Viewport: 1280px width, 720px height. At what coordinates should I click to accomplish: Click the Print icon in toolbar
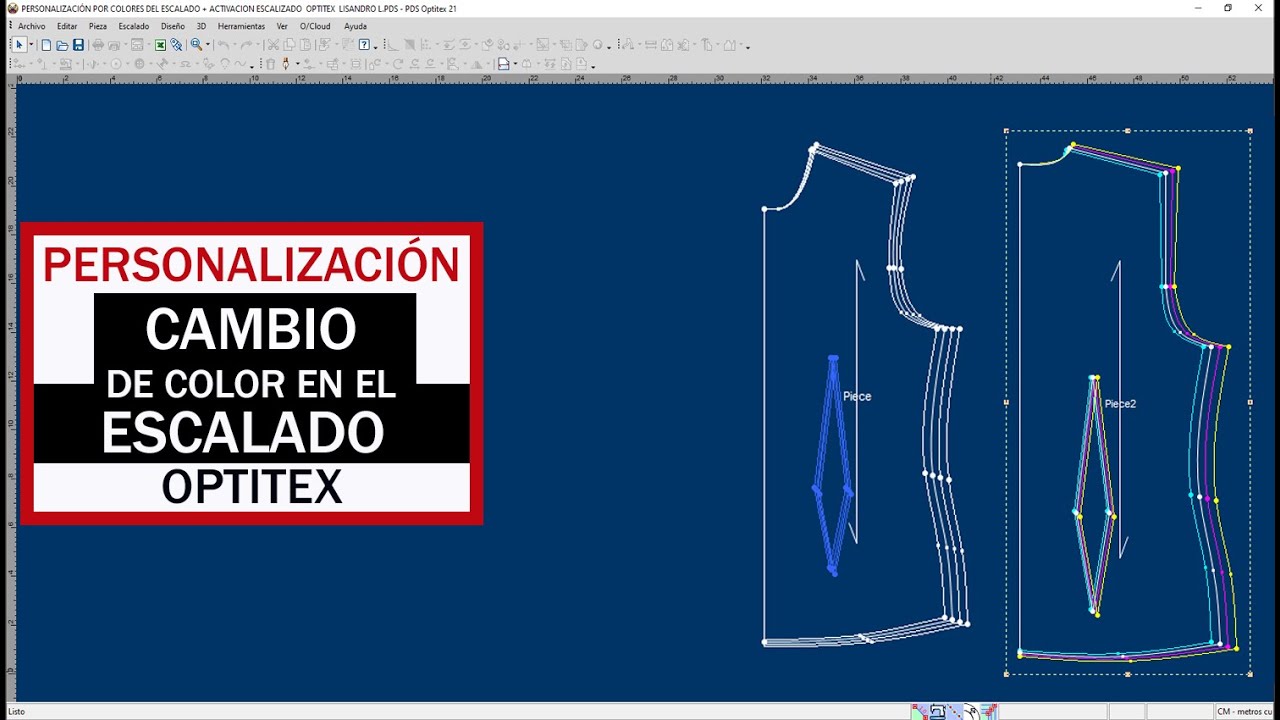click(x=98, y=45)
